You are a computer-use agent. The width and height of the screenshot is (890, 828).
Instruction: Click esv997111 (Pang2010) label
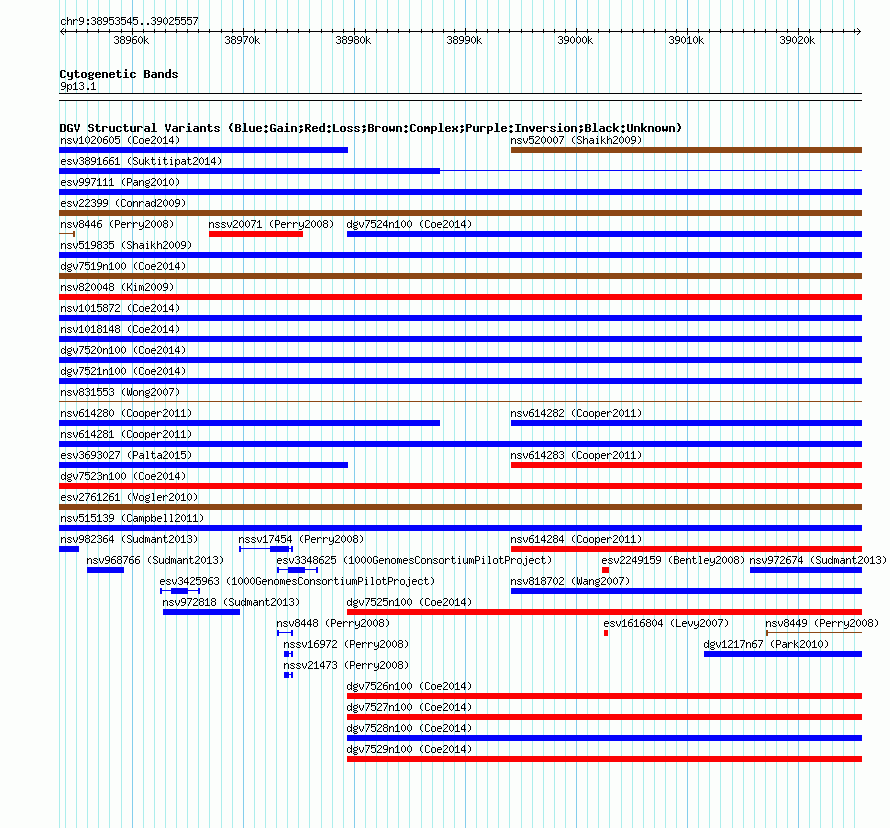pos(120,182)
